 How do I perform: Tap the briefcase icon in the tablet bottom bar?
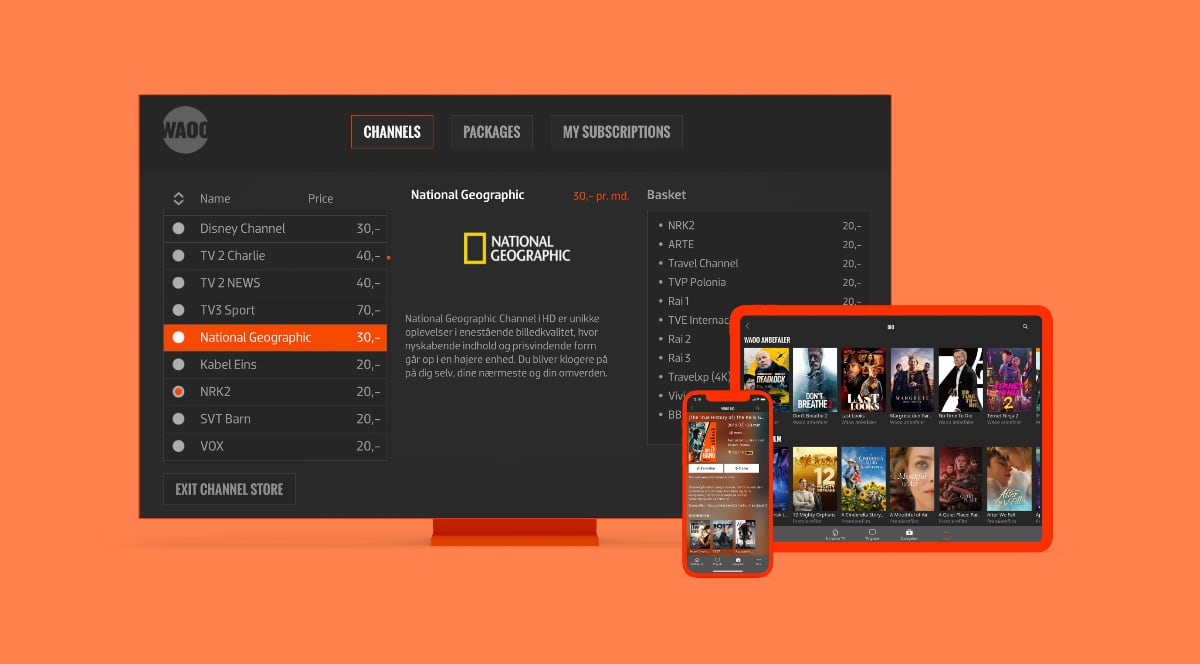tap(909, 533)
